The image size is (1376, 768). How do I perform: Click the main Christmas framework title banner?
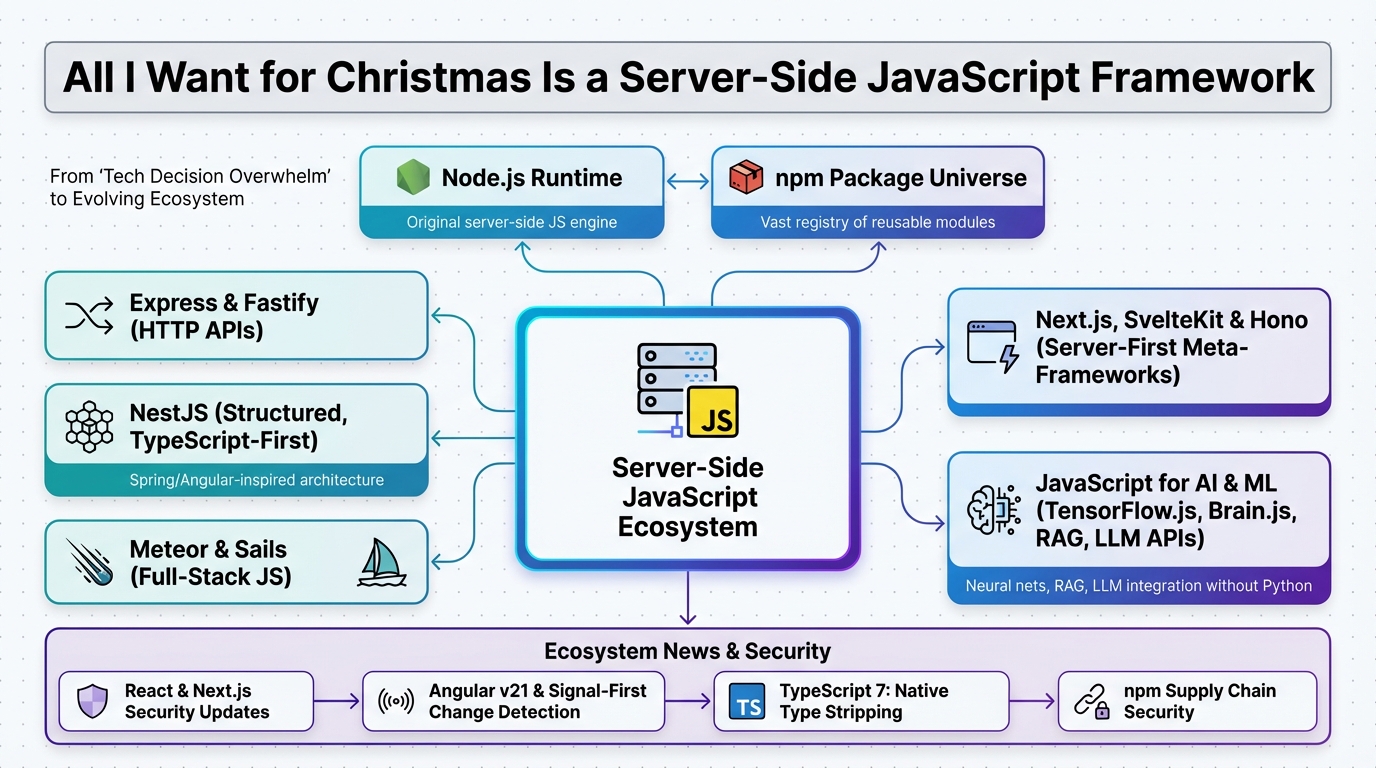(687, 77)
